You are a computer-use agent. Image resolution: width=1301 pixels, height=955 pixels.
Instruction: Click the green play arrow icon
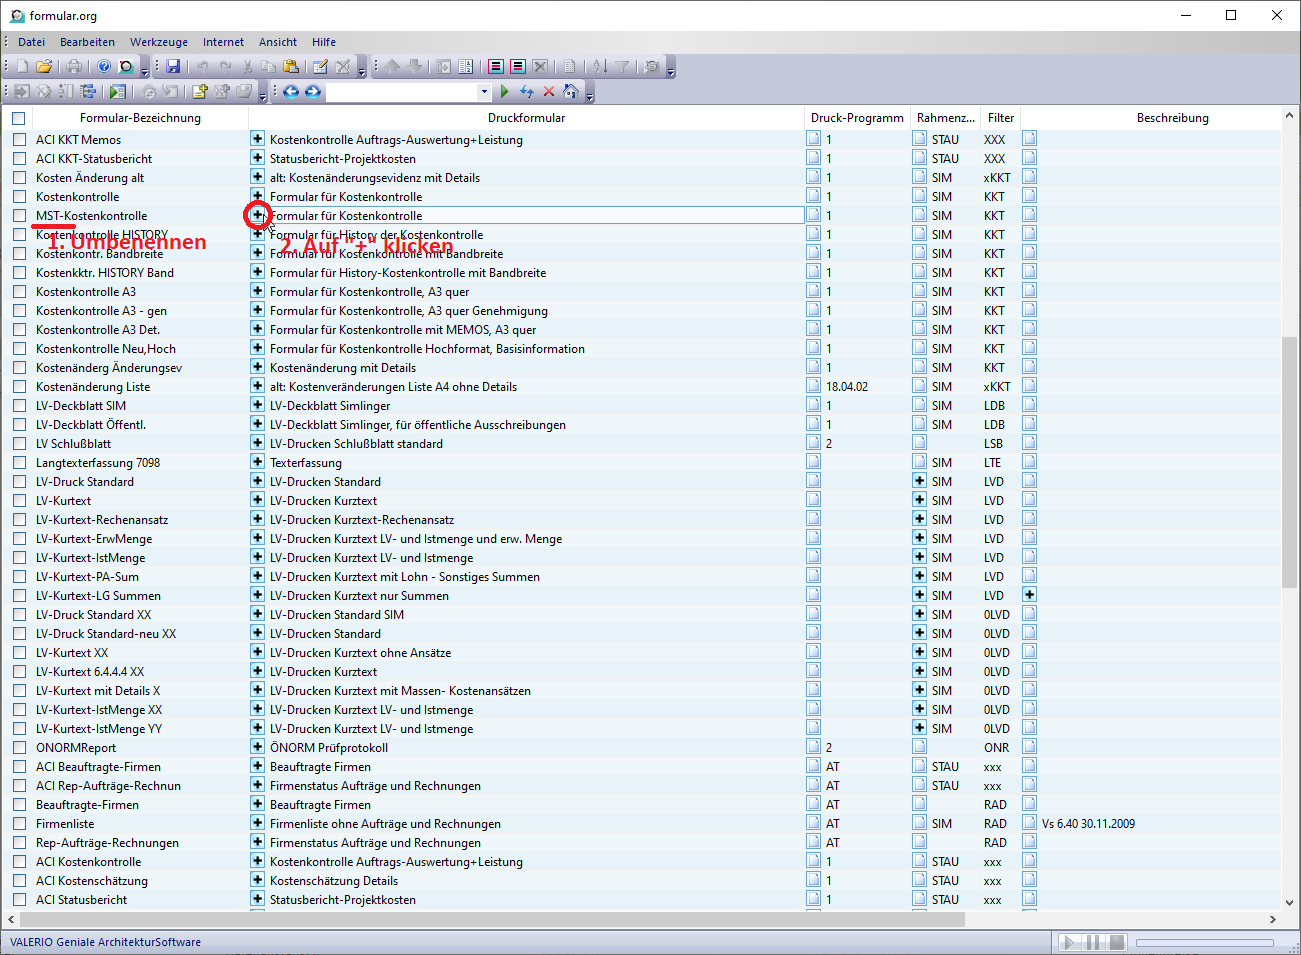pyautogui.click(x=505, y=92)
